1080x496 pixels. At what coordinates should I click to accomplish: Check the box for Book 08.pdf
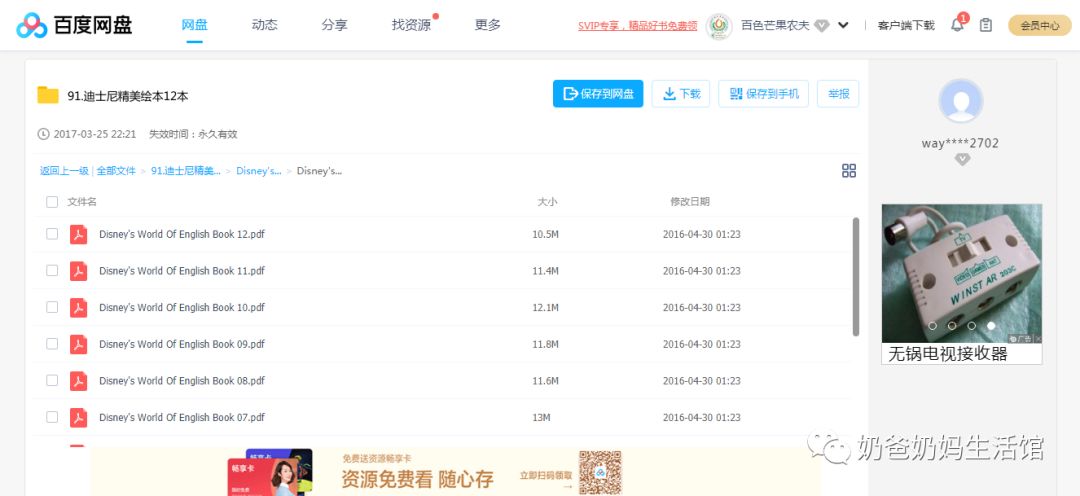(x=52, y=380)
